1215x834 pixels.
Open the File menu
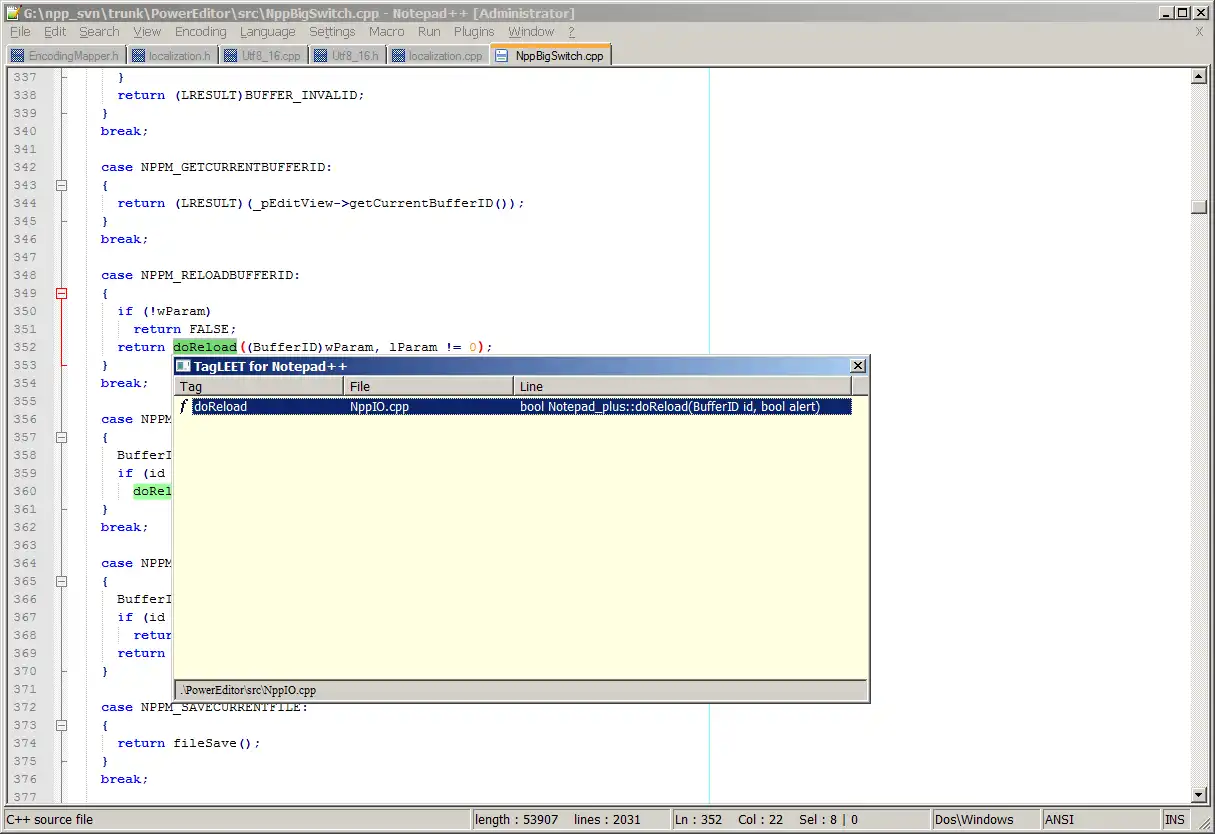pos(20,32)
